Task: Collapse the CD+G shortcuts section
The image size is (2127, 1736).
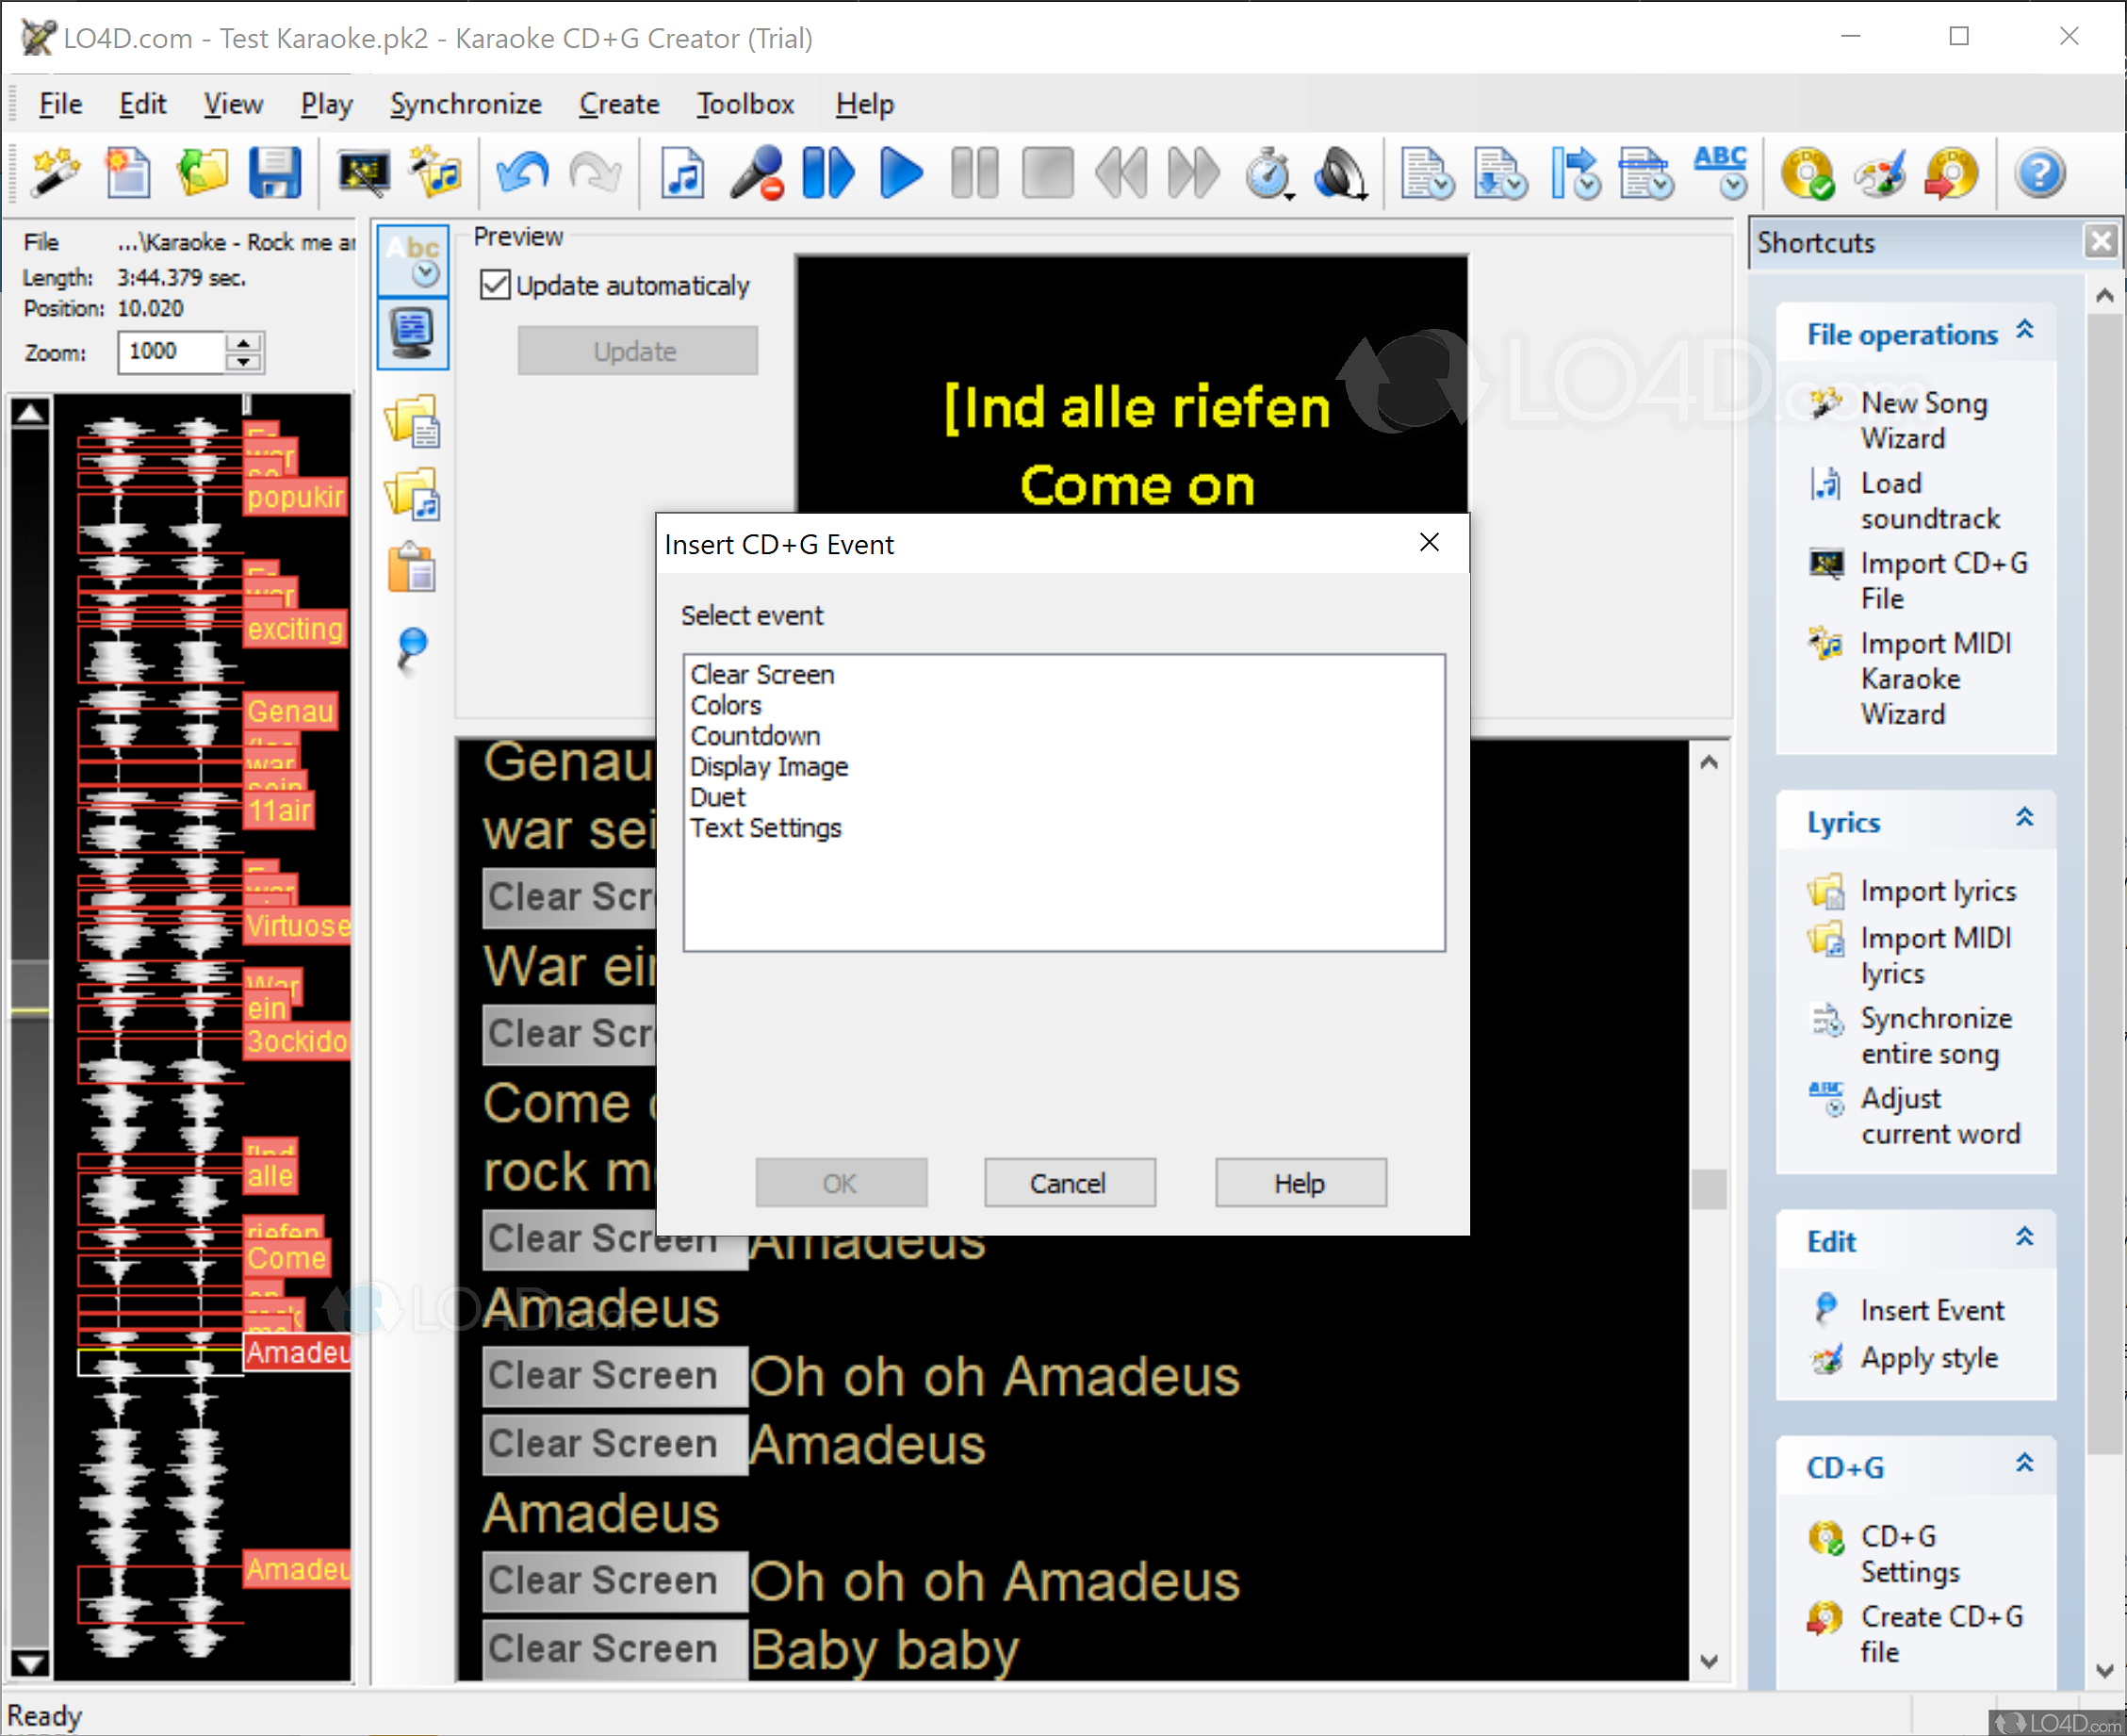Action: tap(2024, 1464)
